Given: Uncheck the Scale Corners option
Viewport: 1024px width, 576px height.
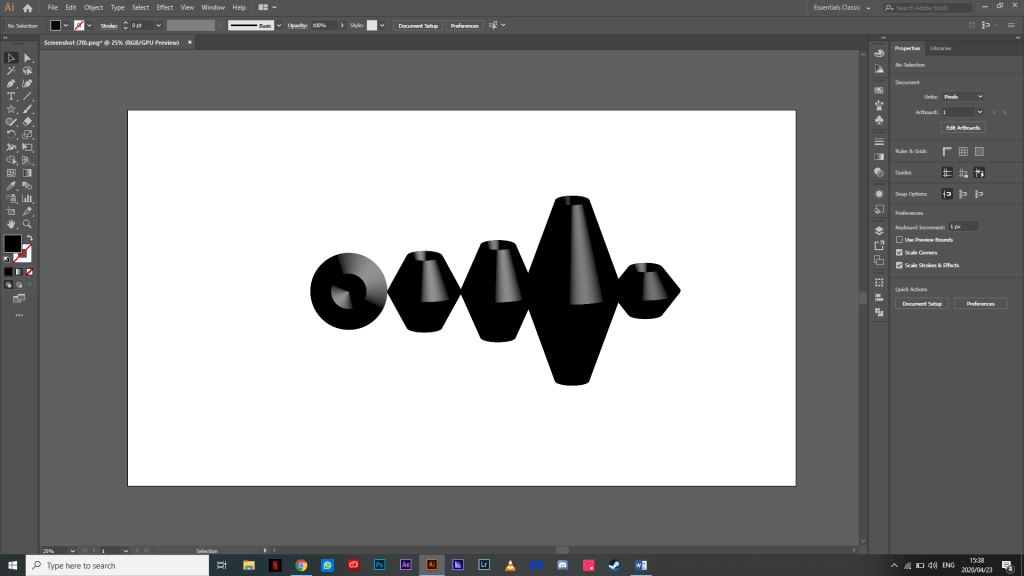Looking at the screenshot, I should pos(899,252).
